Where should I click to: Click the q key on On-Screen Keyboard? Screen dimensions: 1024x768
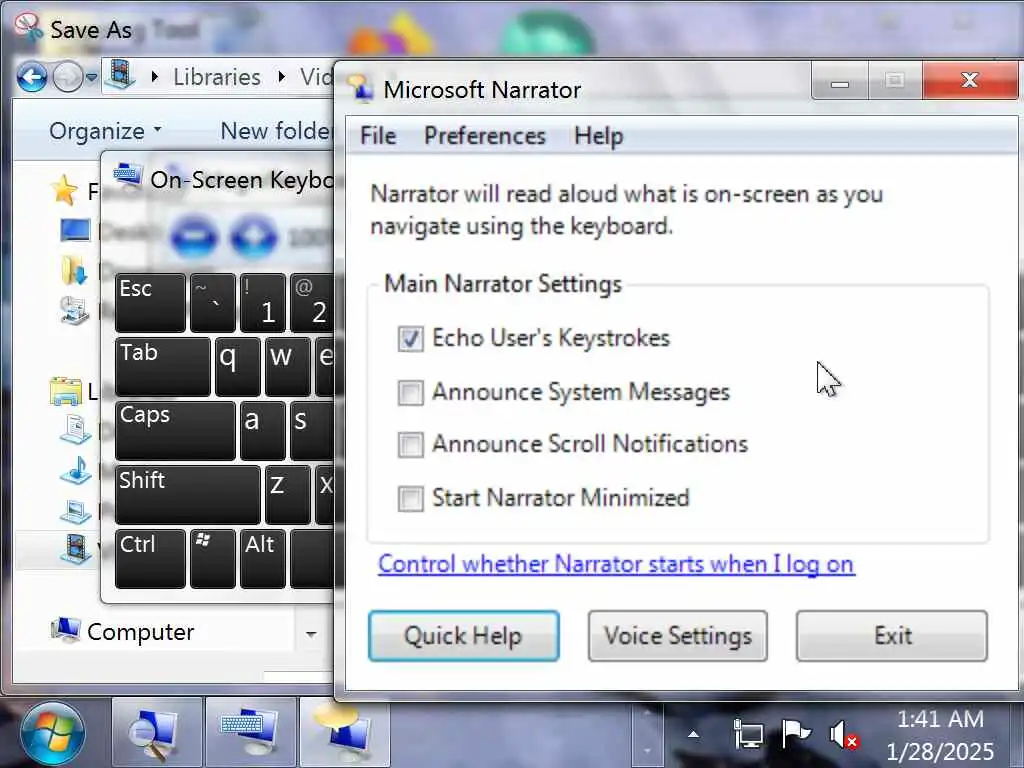[238, 366]
